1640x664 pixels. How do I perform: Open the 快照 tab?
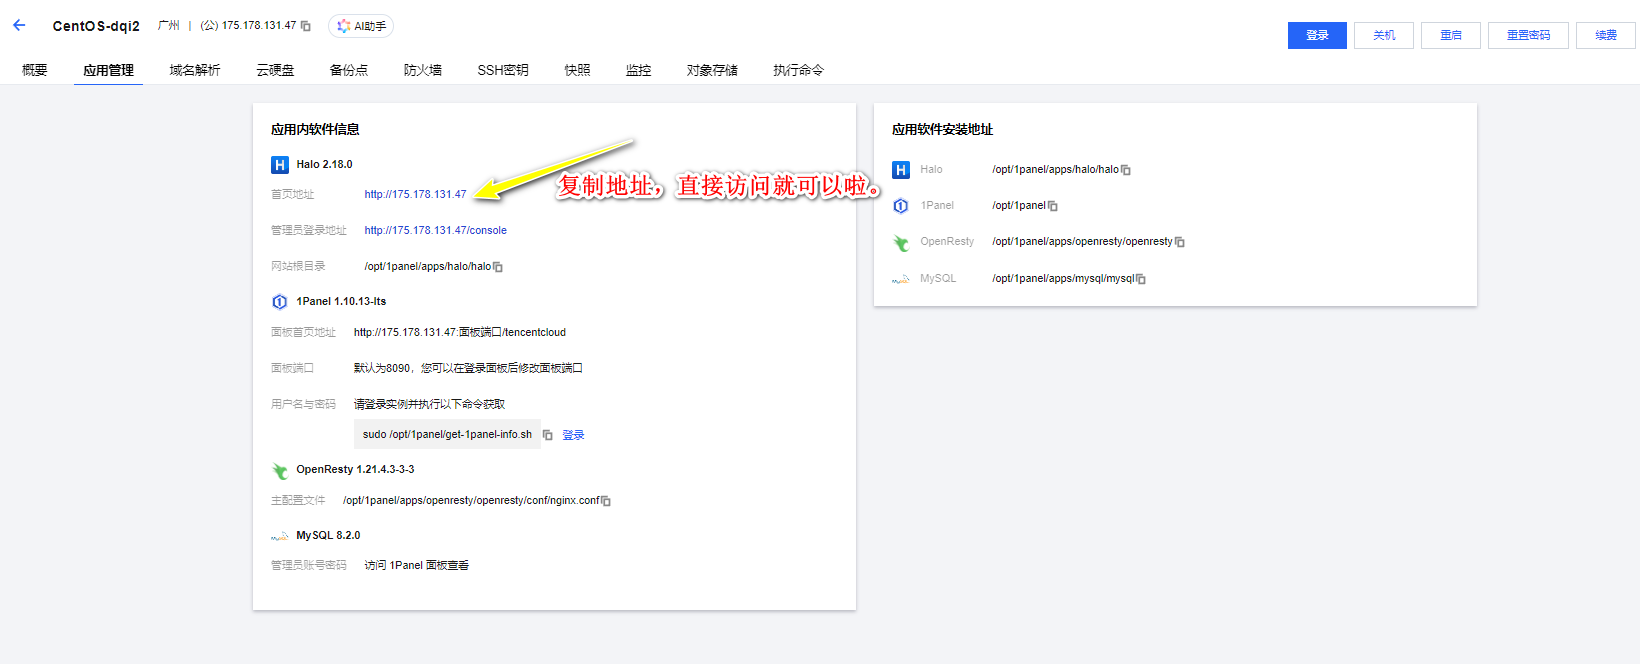pyautogui.click(x=577, y=70)
